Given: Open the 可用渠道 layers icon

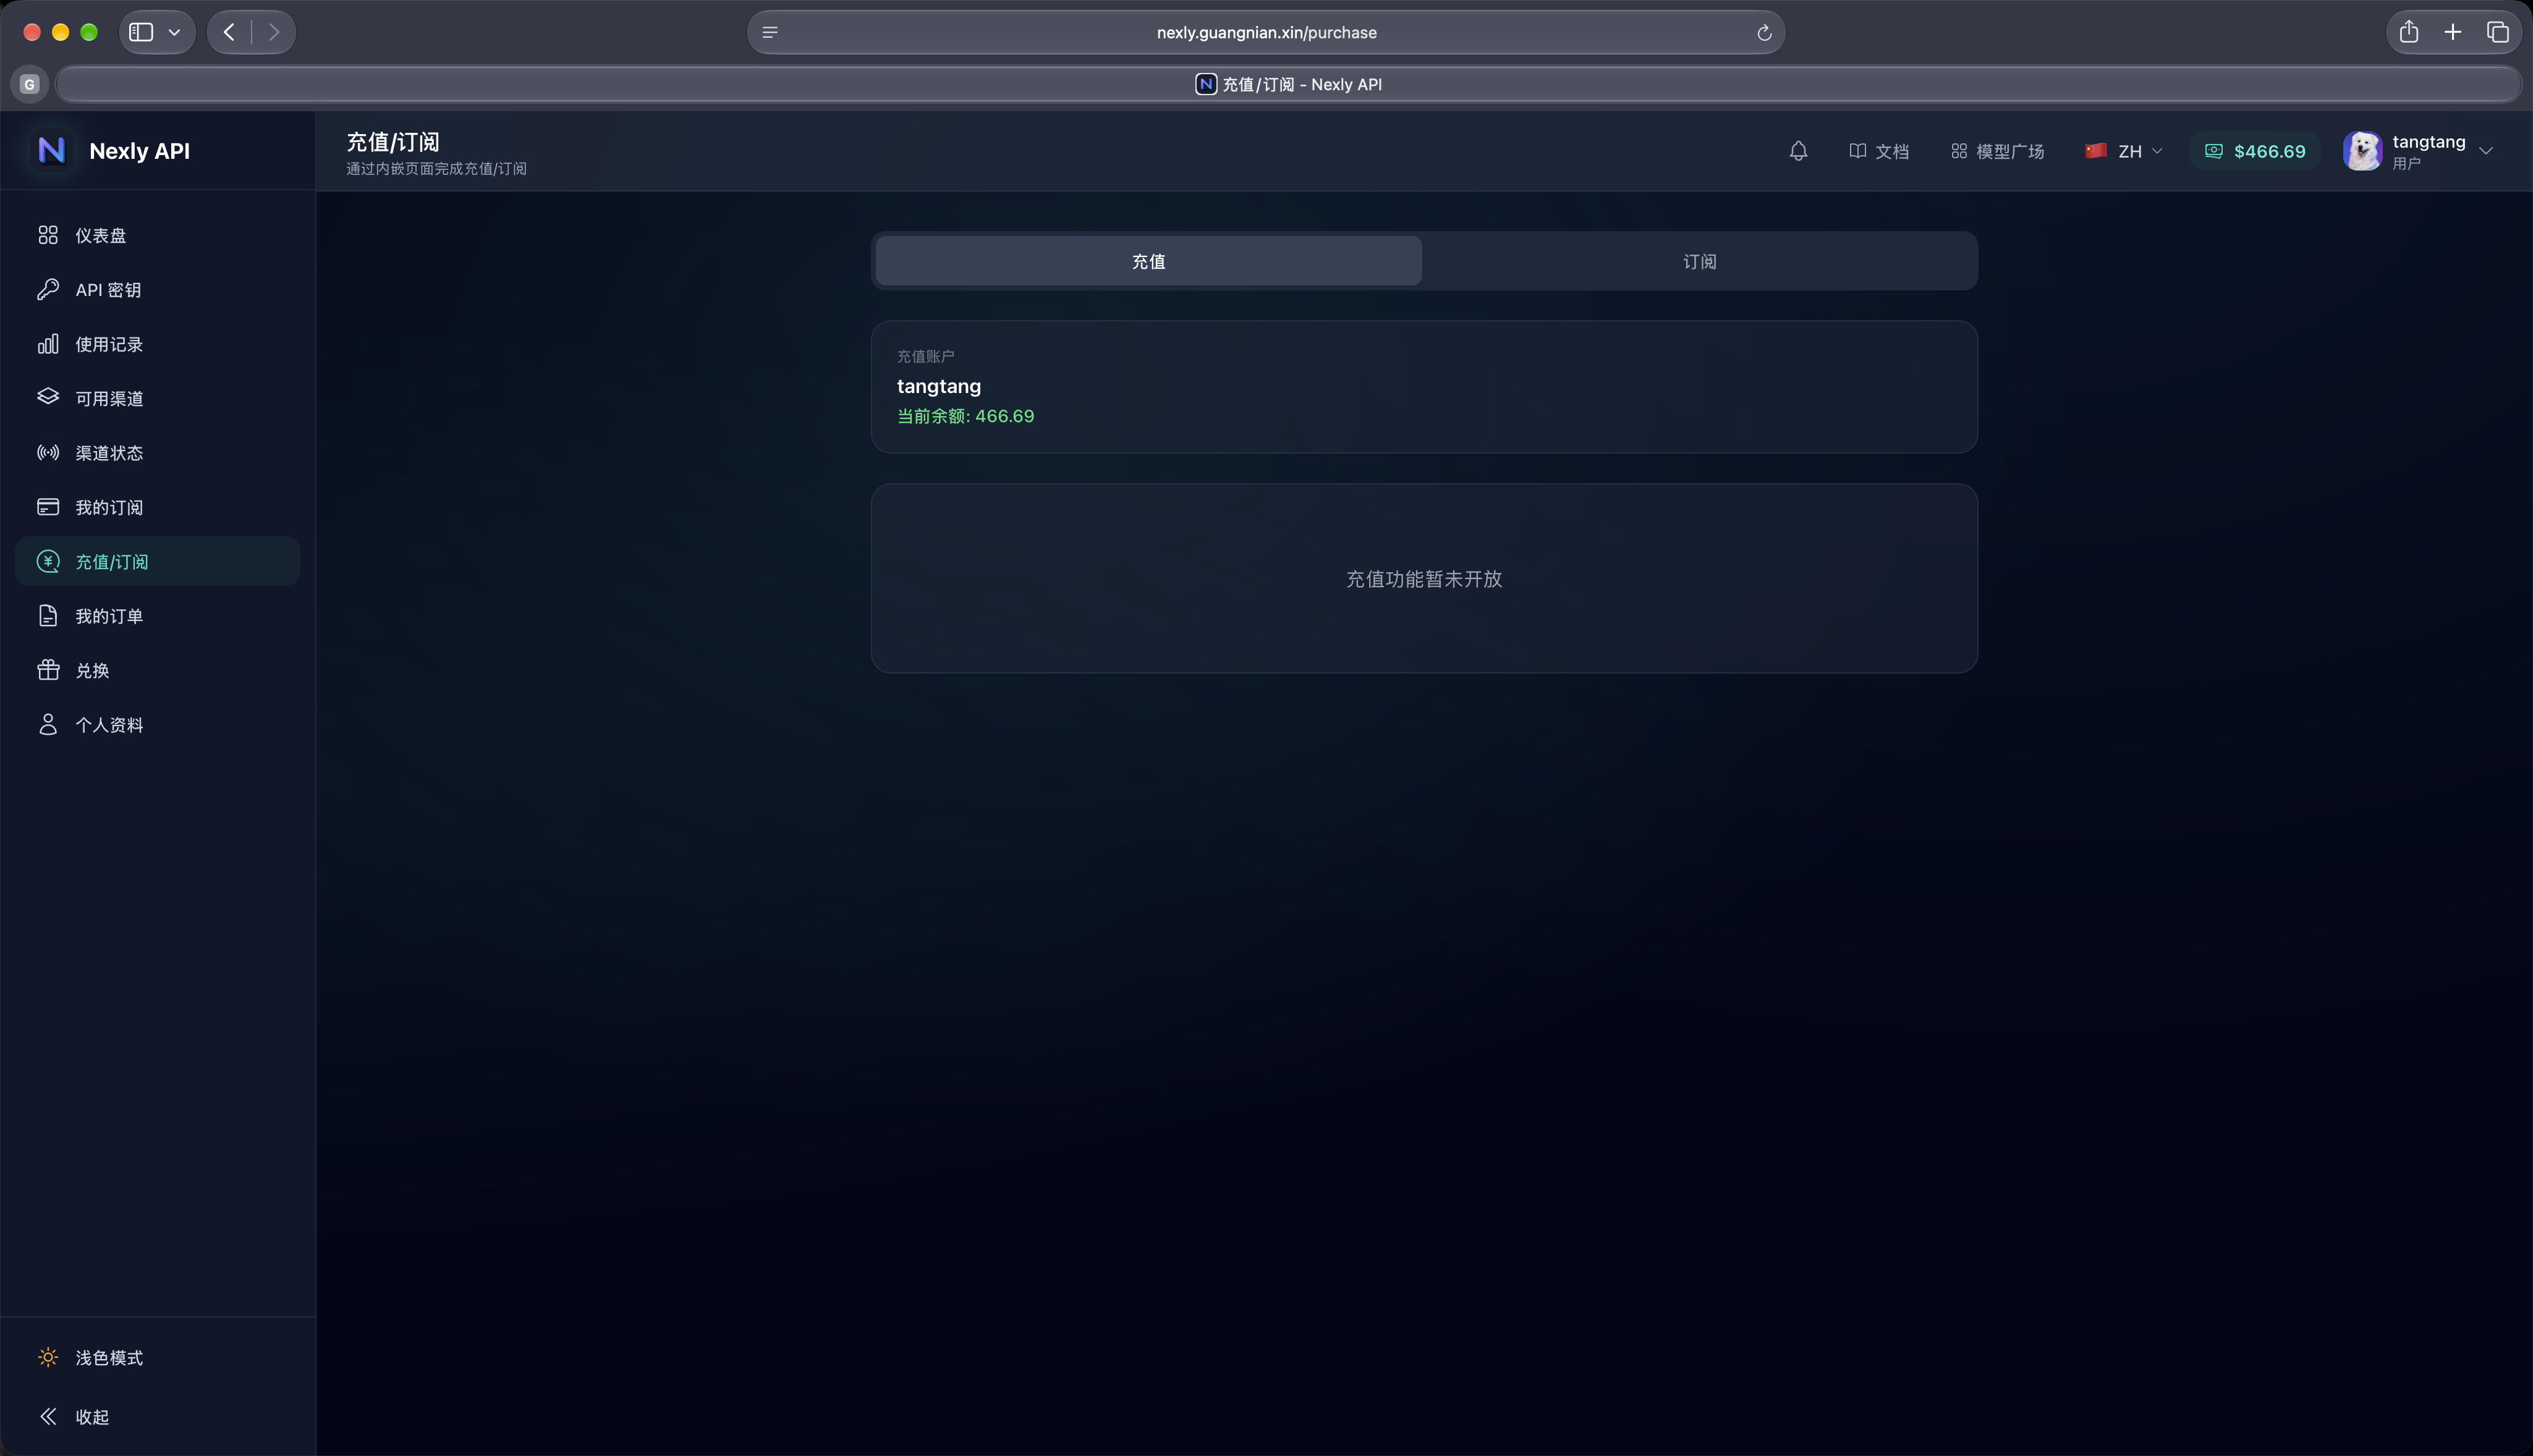Looking at the screenshot, I should (48, 397).
